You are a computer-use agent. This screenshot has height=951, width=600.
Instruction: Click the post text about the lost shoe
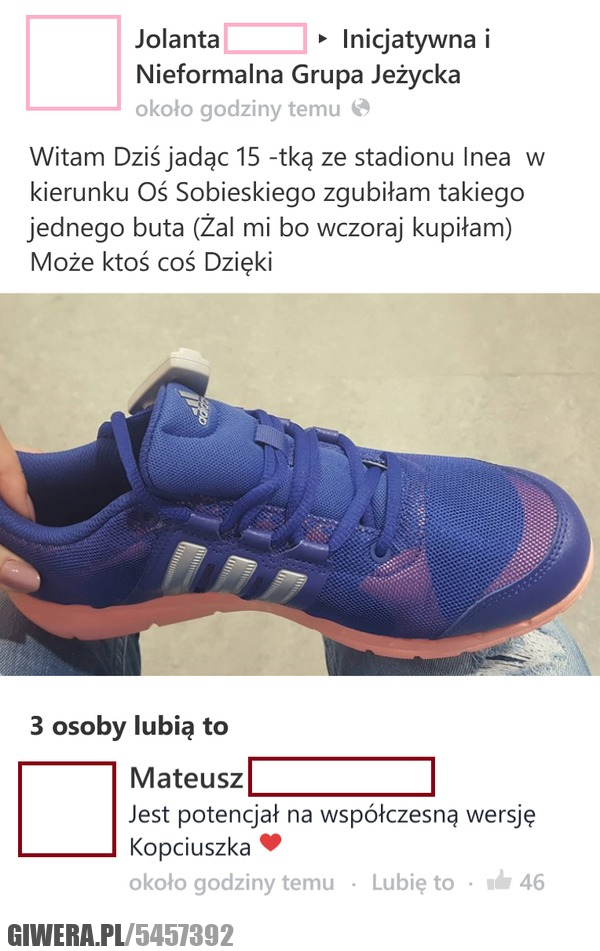click(x=287, y=210)
